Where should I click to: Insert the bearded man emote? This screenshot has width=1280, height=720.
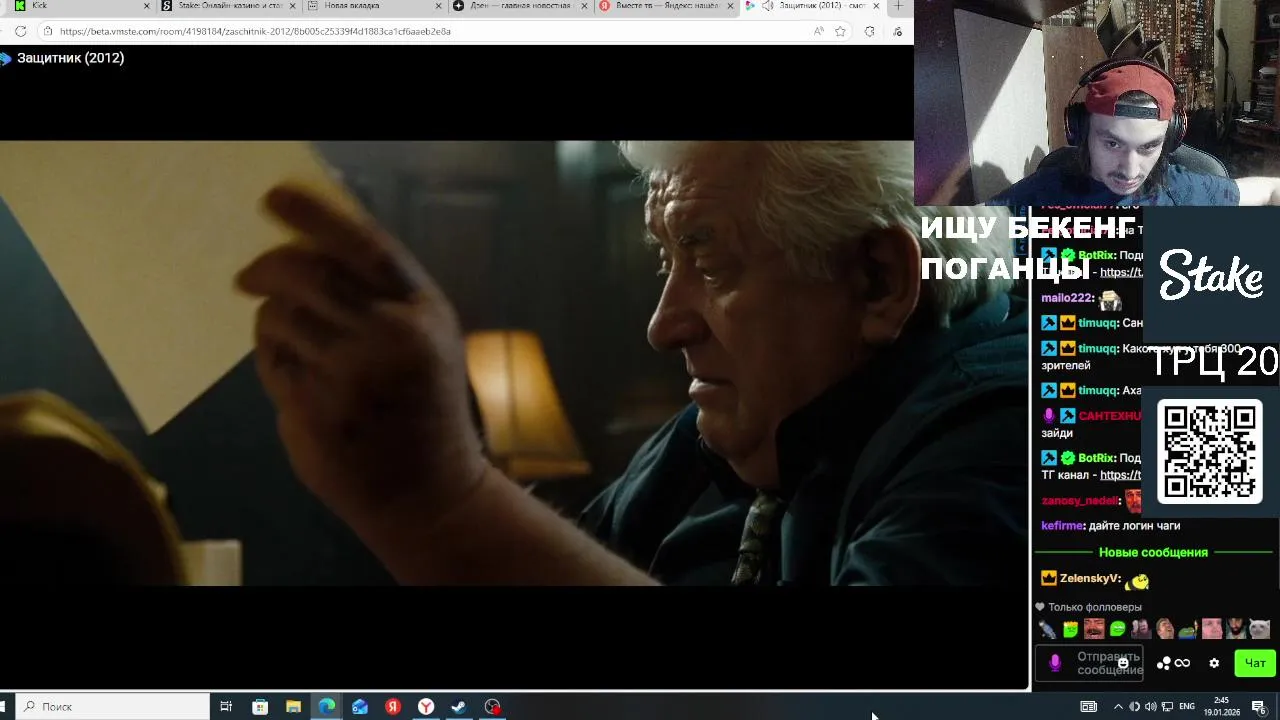[x=1236, y=629]
